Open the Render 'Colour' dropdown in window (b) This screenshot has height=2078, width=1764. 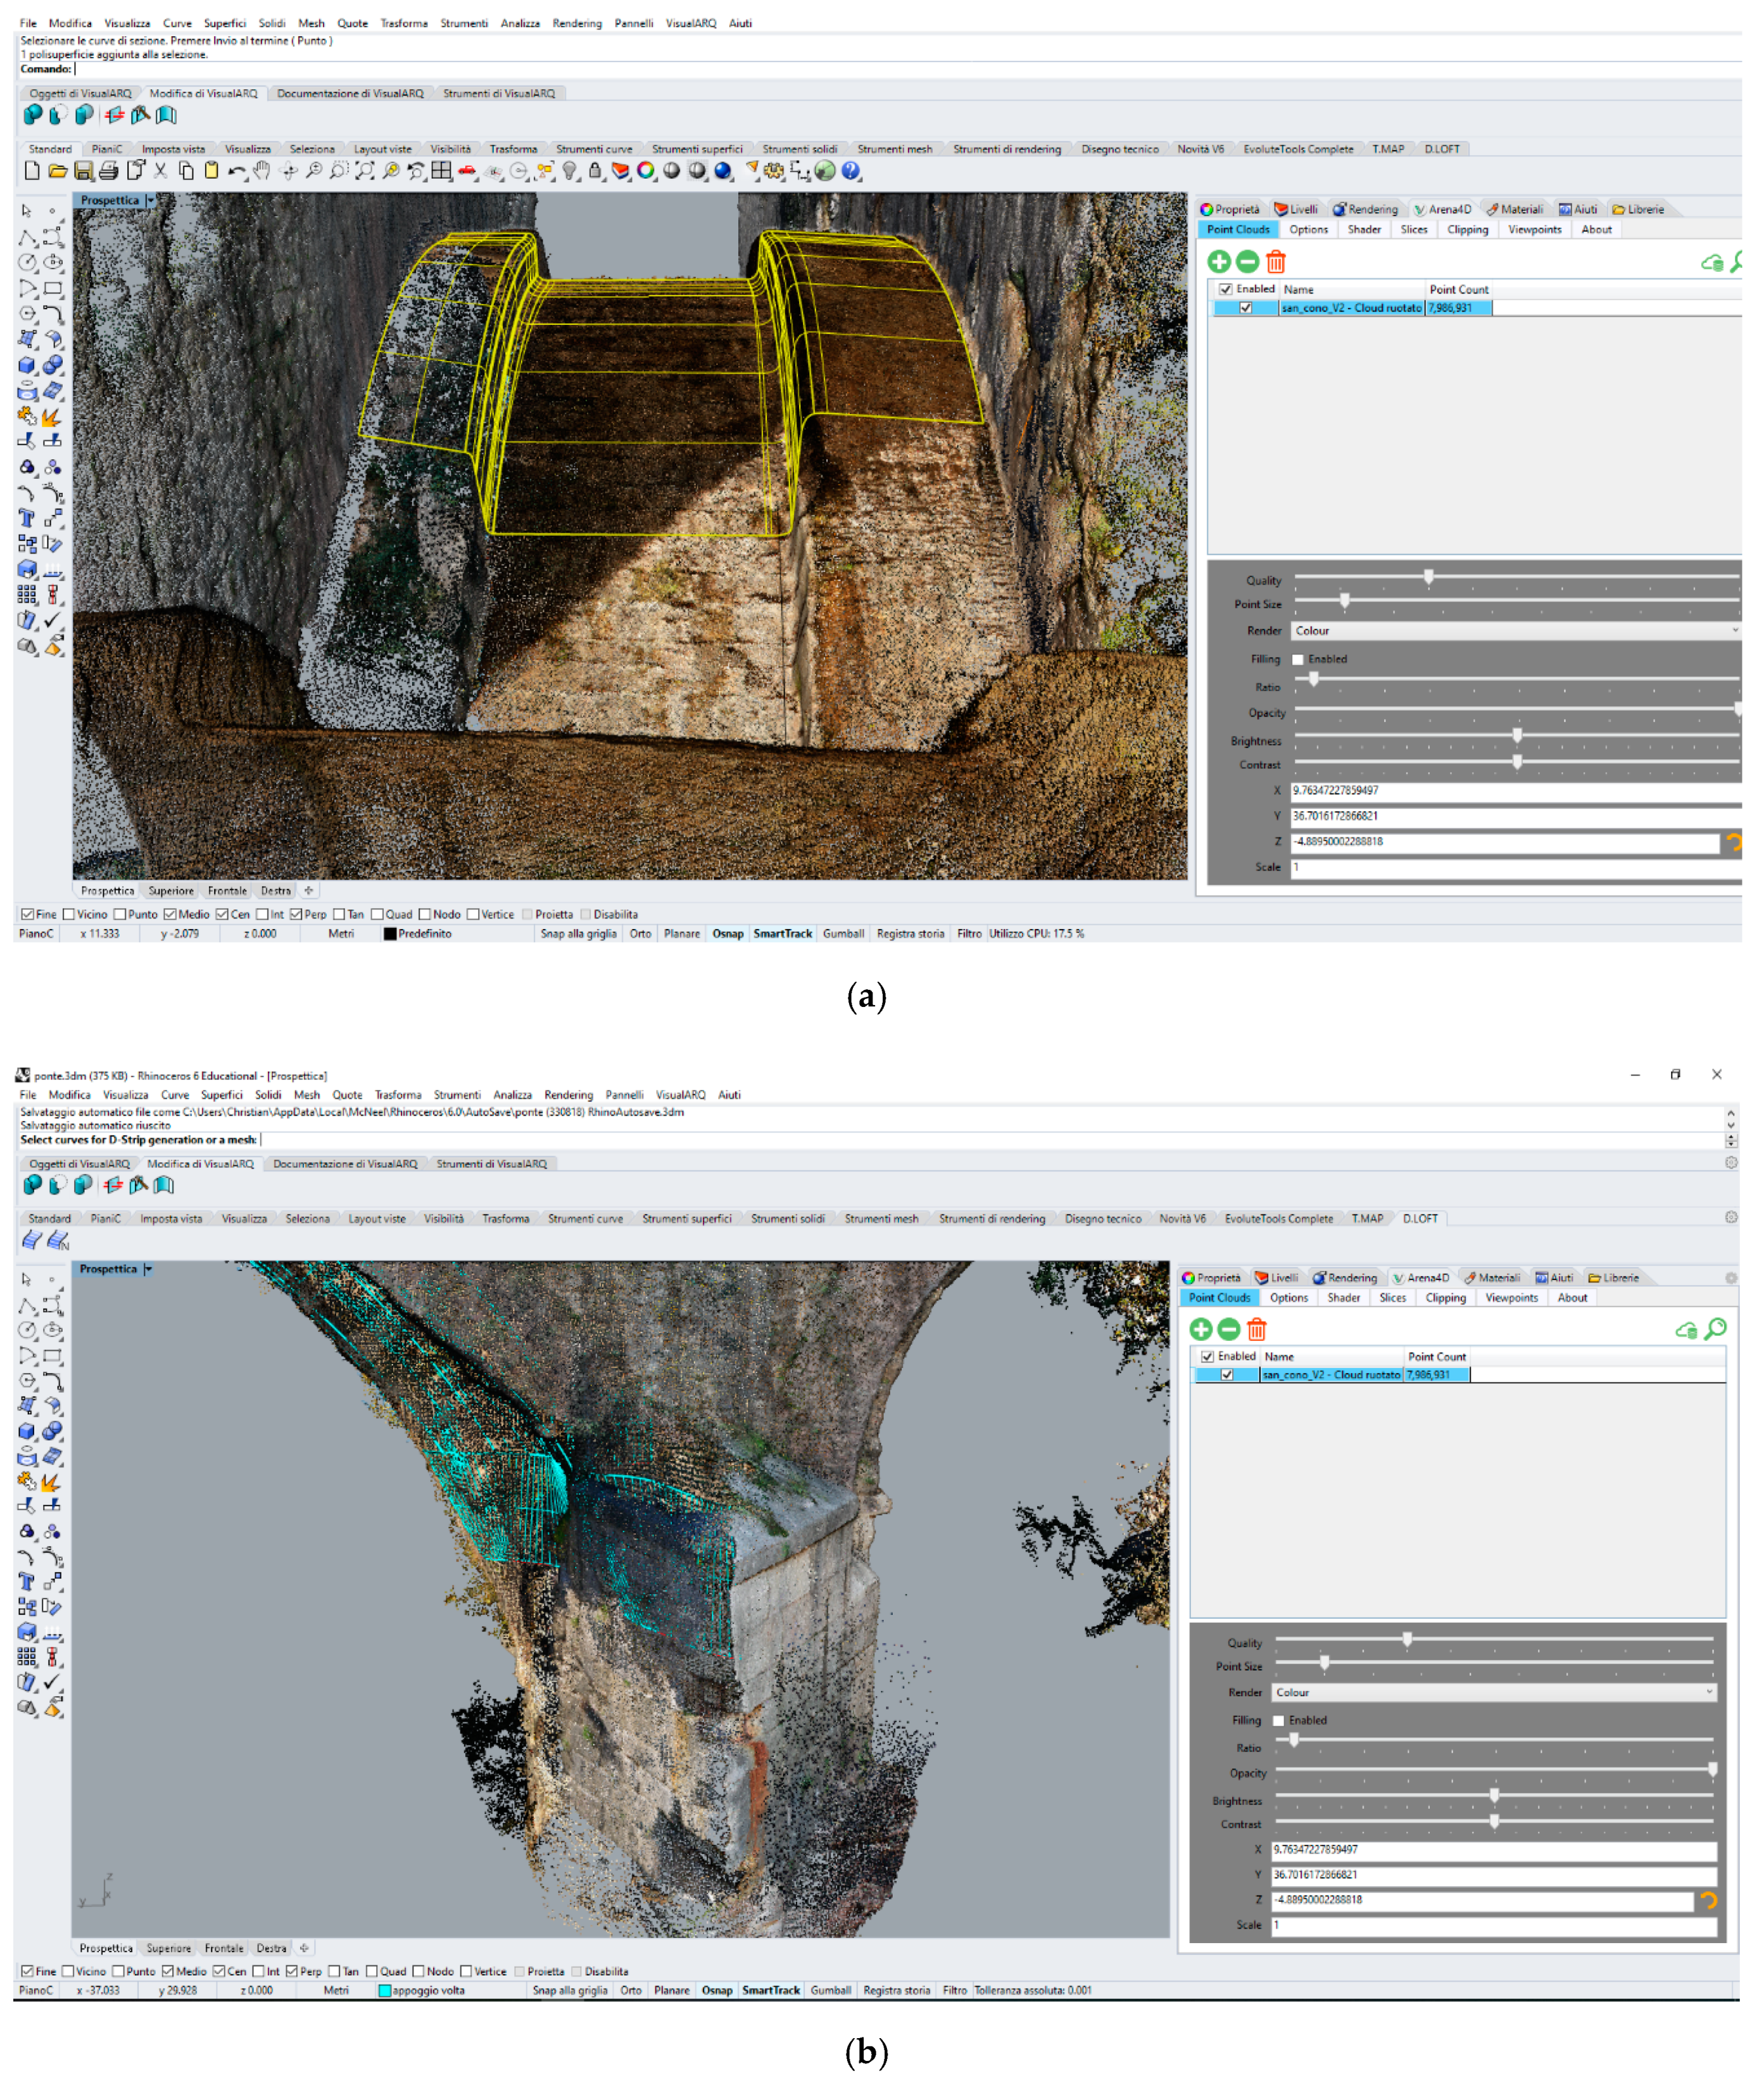1494,1692
